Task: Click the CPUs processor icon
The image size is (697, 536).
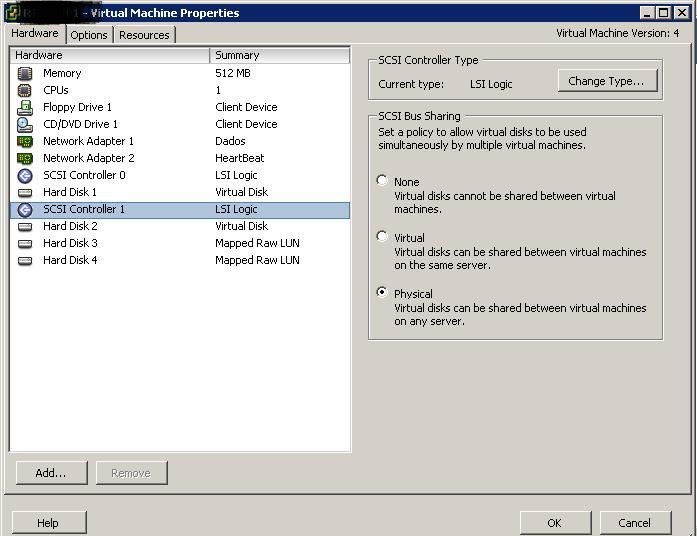Action: (x=25, y=90)
